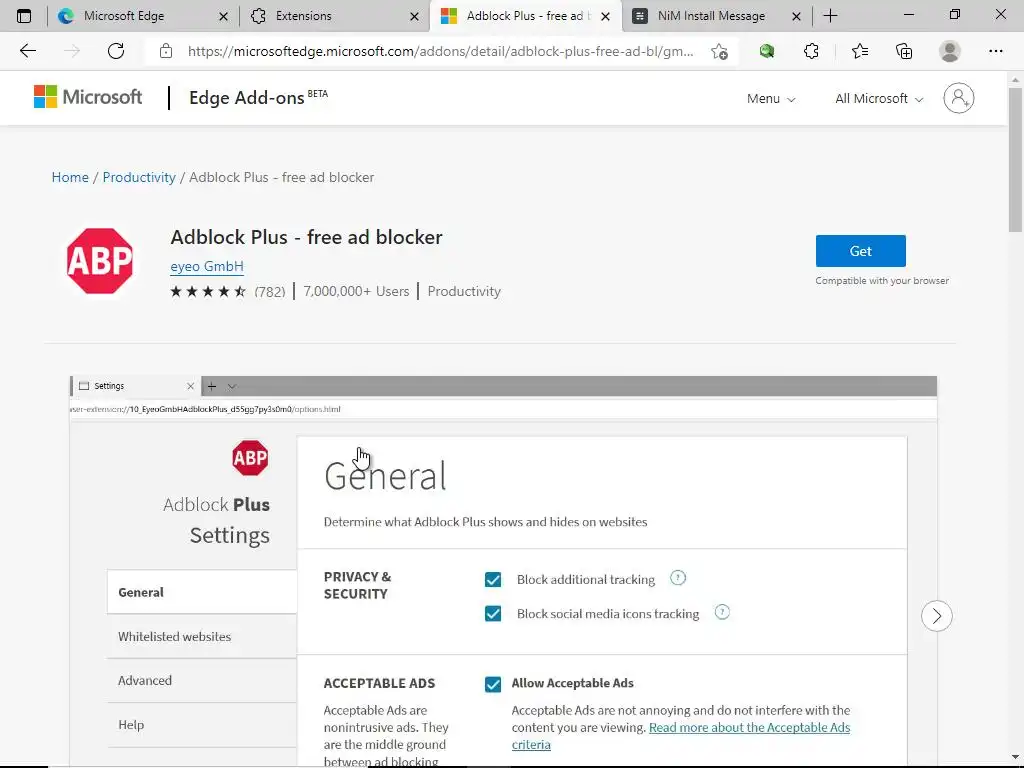Image resolution: width=1024 pixels, height=768 pixels.
Task: Open the green extension icon in toolbar
Action: click(x=767, y=51)
